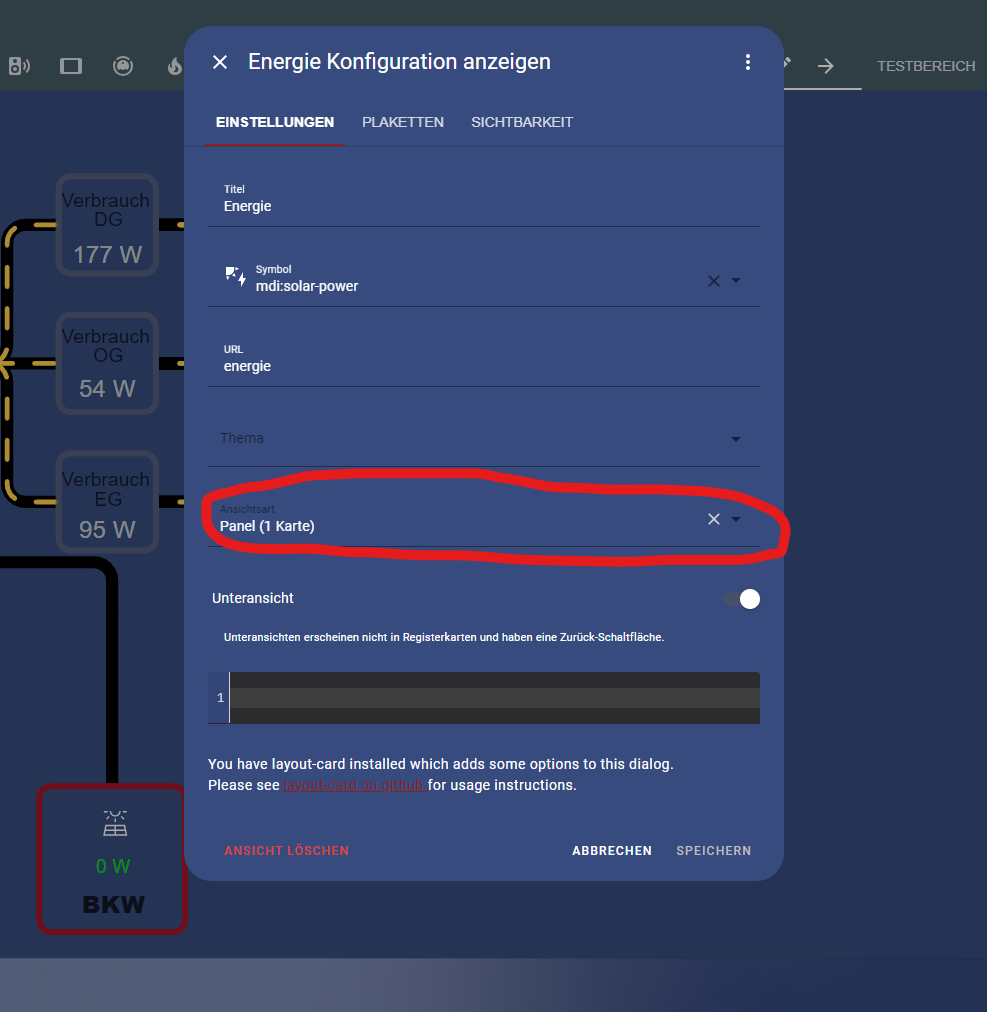Toggle the Unteransicht switch

[x=742, y=599]
